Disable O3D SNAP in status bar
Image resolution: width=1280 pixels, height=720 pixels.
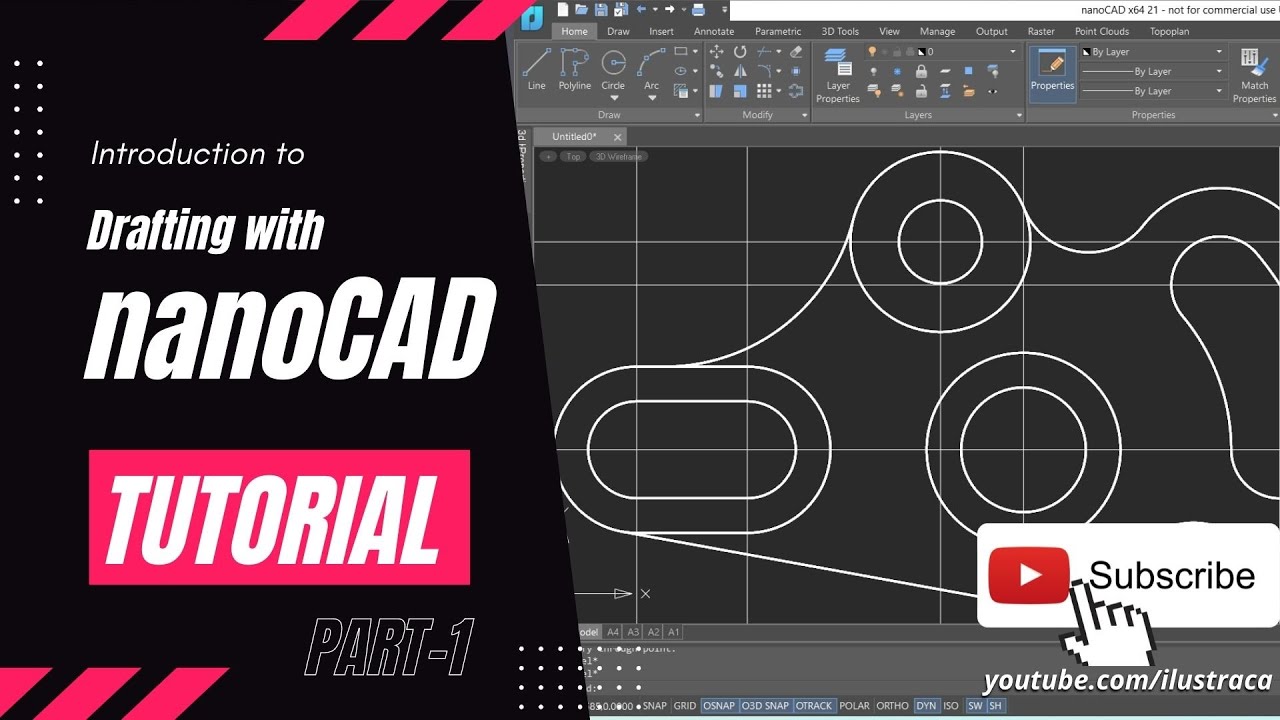(765, 706)
